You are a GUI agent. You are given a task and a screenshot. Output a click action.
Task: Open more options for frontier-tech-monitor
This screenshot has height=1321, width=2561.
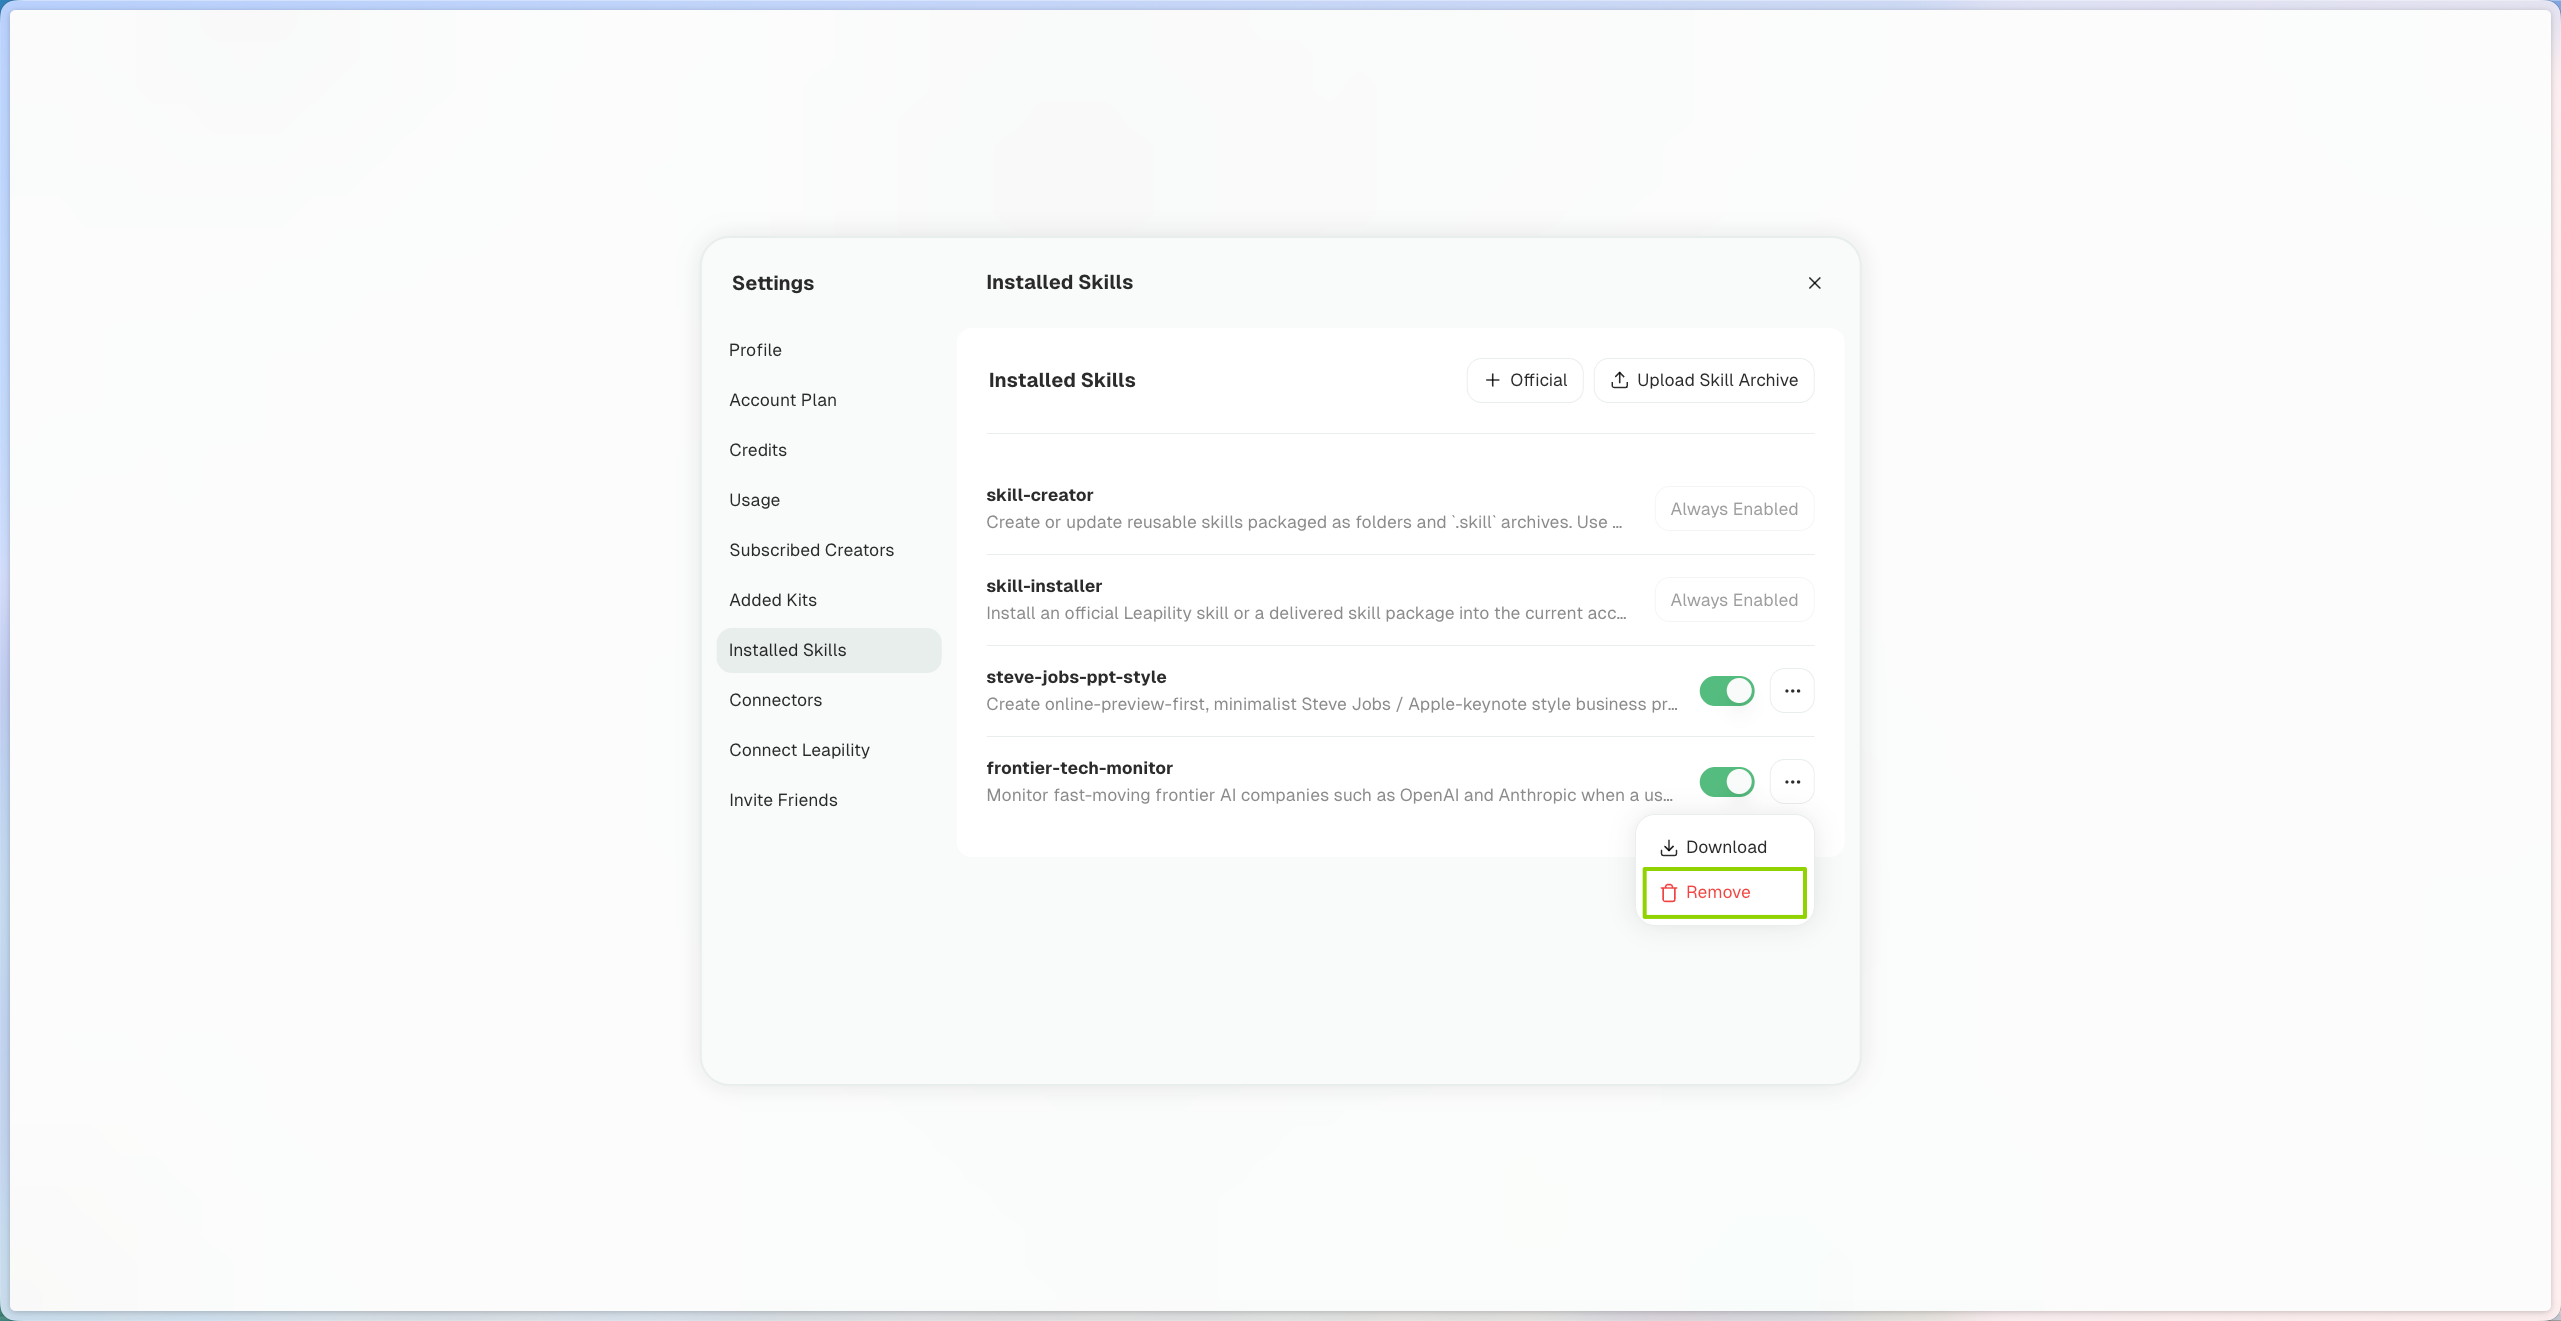click(x=1792, y=782)
